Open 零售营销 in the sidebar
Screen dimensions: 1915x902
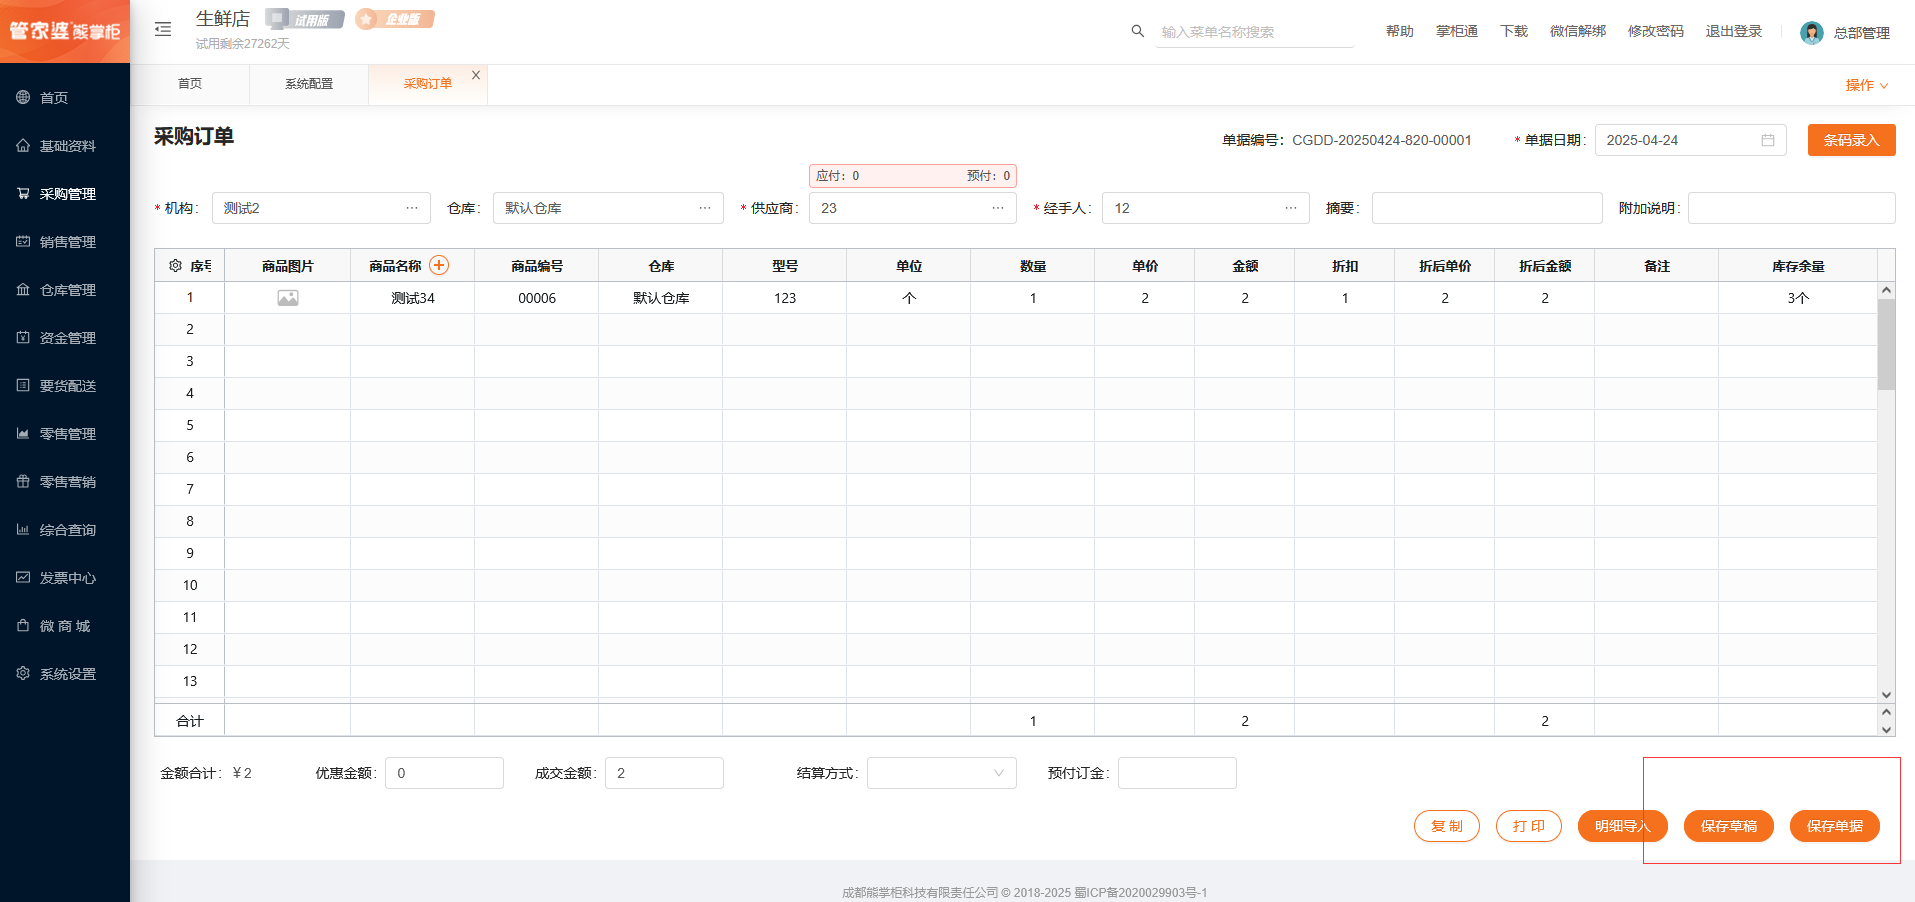coord(65,482)
